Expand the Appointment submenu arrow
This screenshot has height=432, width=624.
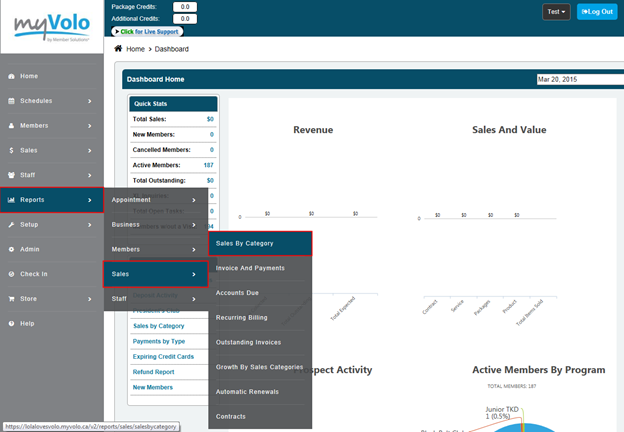click(x=194, y=200)
